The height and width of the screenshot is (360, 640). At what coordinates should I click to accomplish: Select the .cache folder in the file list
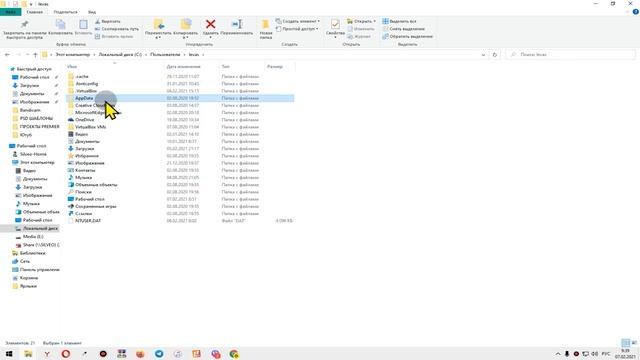(82, 76)
